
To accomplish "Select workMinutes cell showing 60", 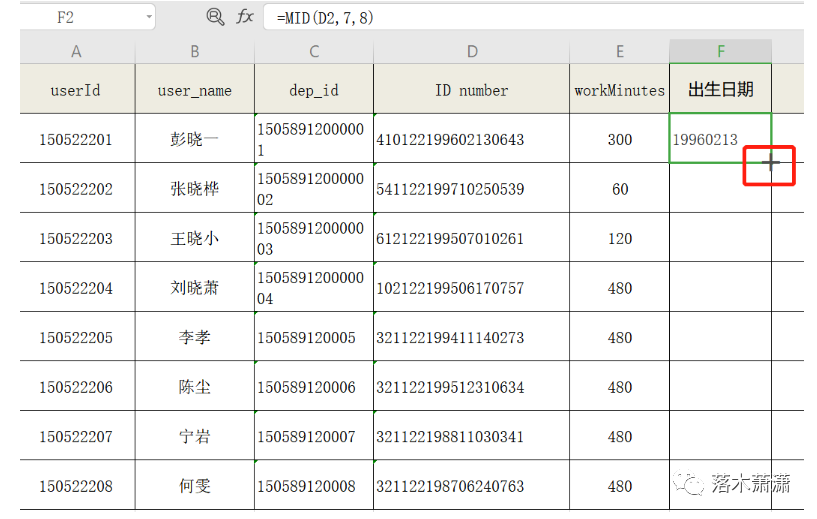I will tap(620, 188).
